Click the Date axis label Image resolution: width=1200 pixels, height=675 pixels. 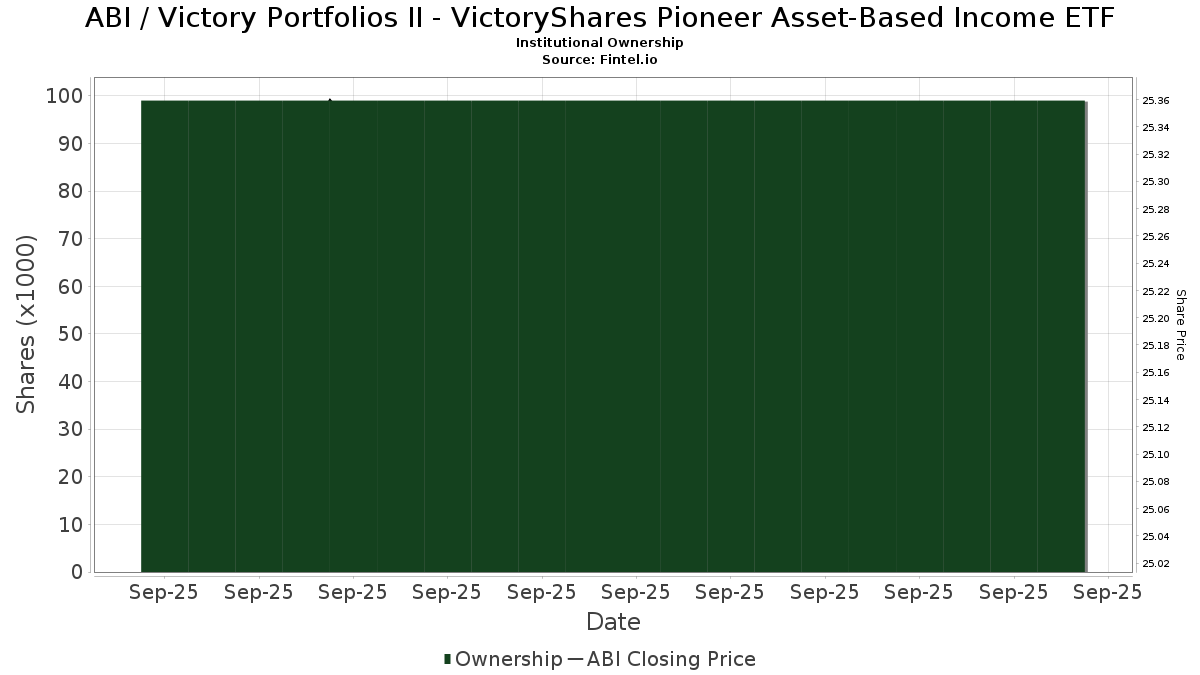tap(613, 622)
